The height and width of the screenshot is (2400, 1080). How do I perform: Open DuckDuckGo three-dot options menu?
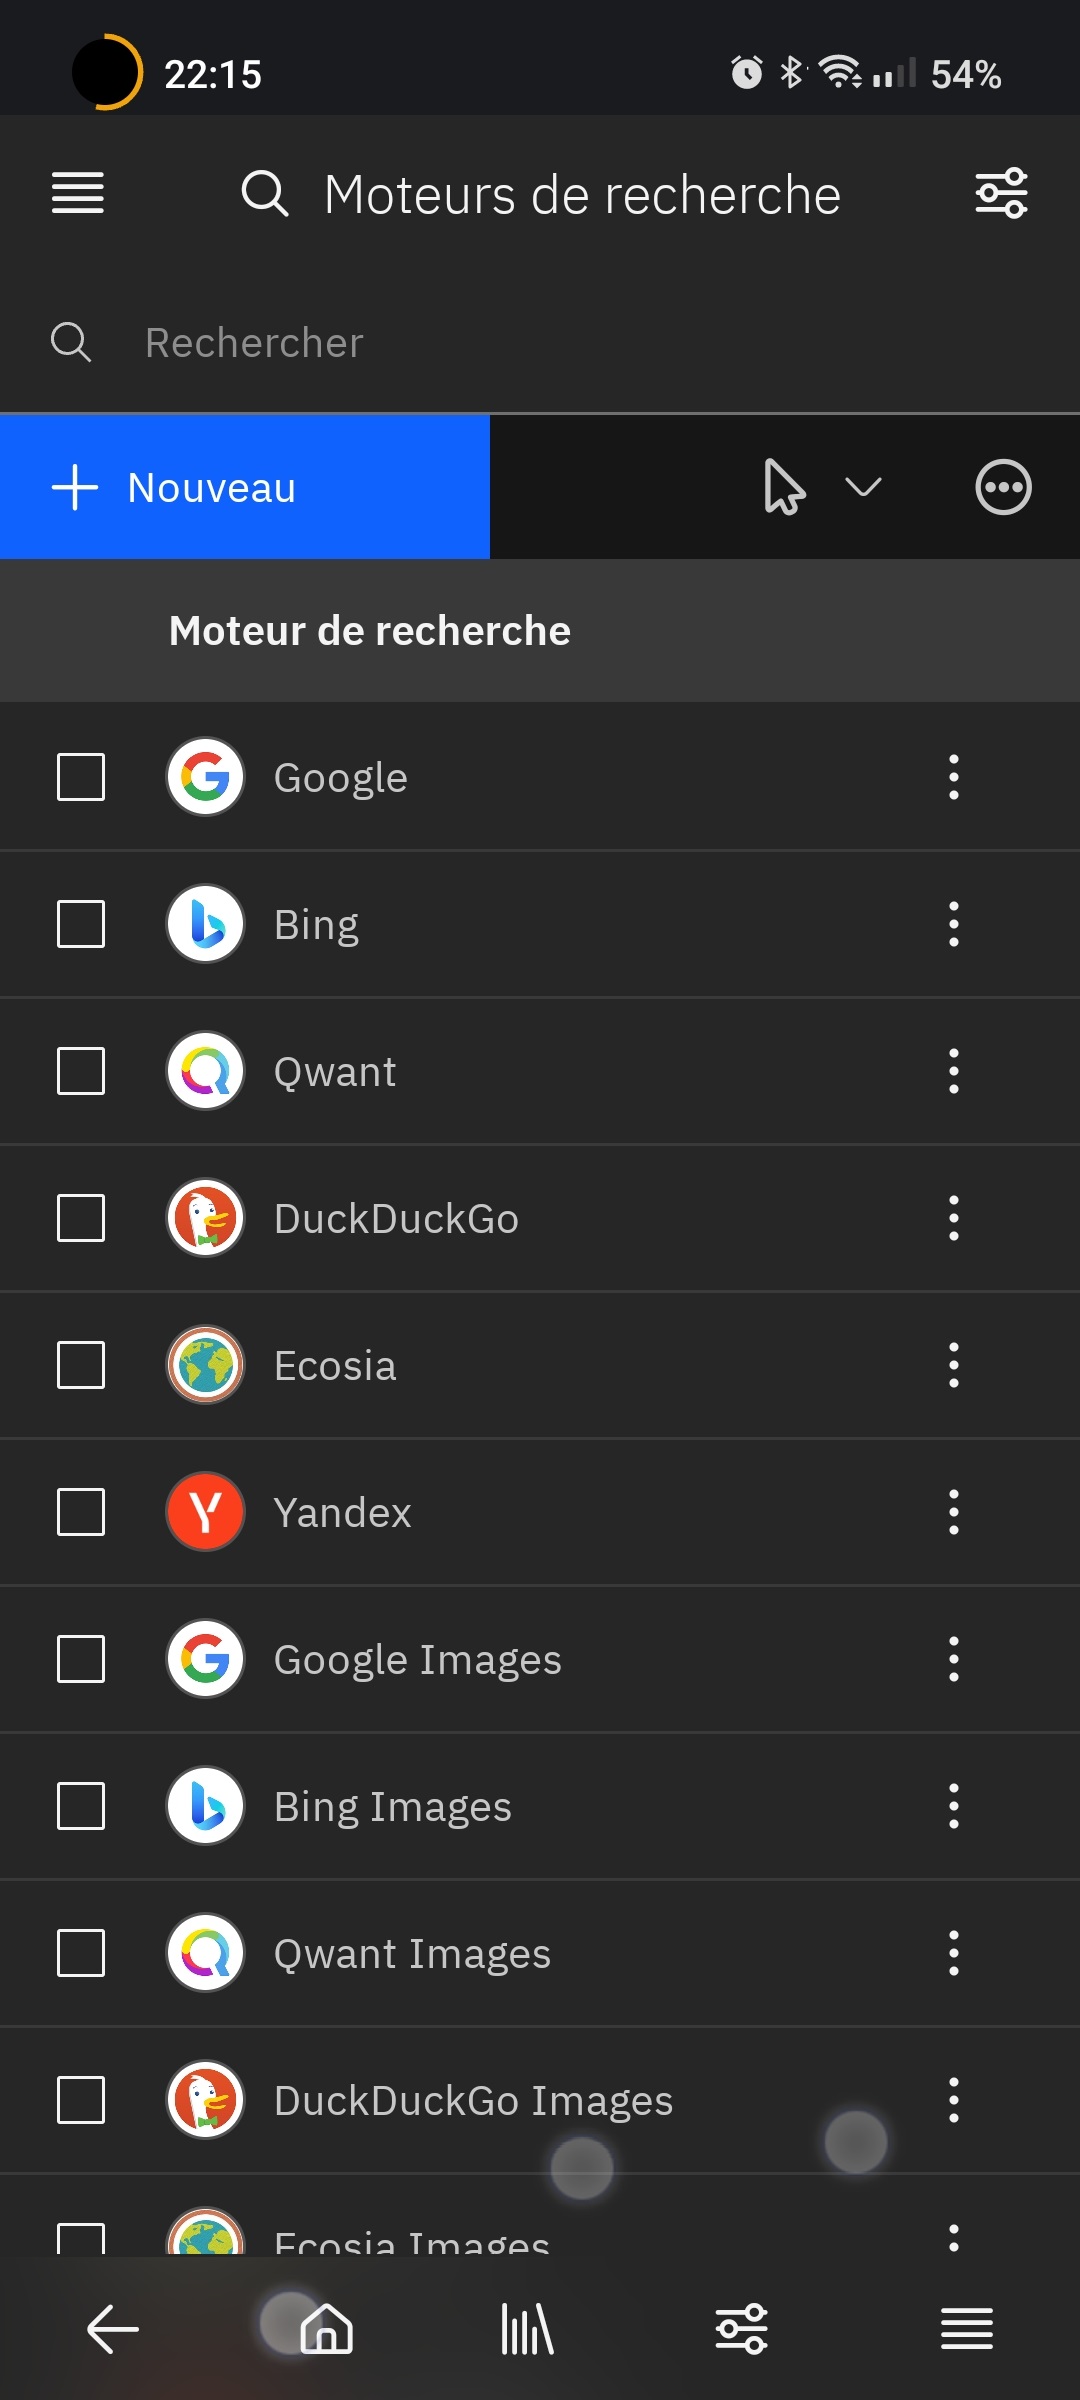tap(954, 1218)
